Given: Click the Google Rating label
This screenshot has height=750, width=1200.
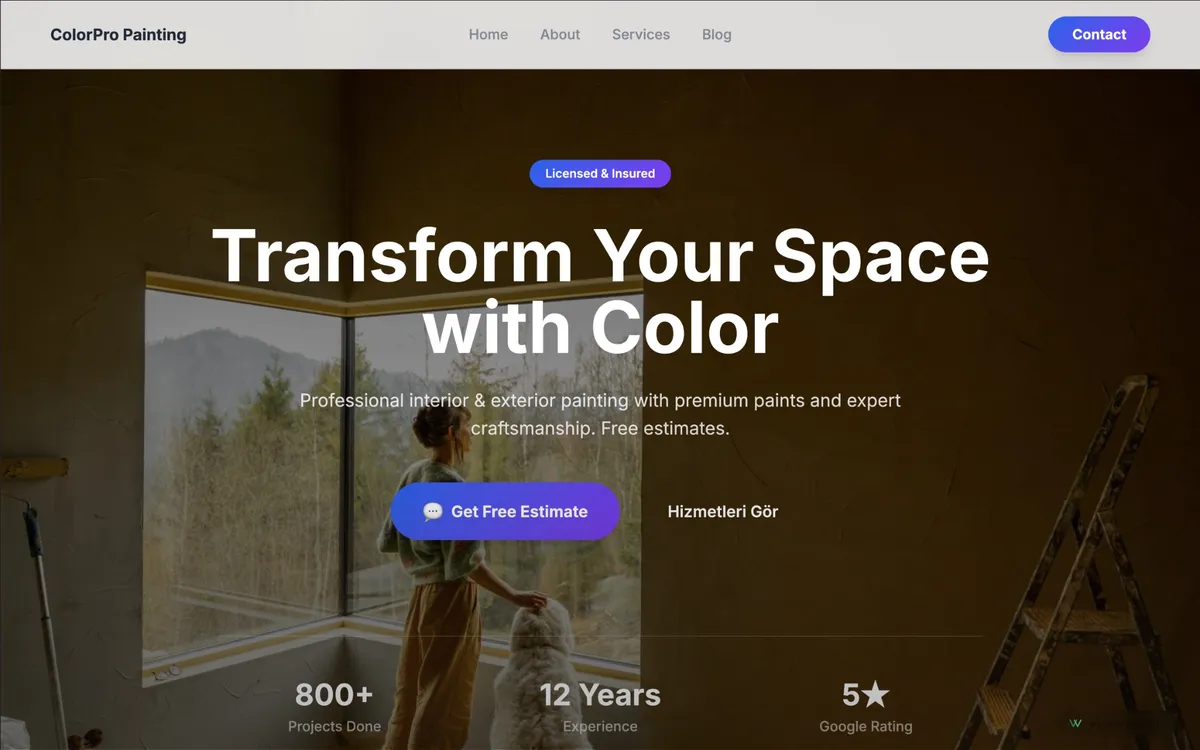Looking at the screenshot, I should coord(865,726).
